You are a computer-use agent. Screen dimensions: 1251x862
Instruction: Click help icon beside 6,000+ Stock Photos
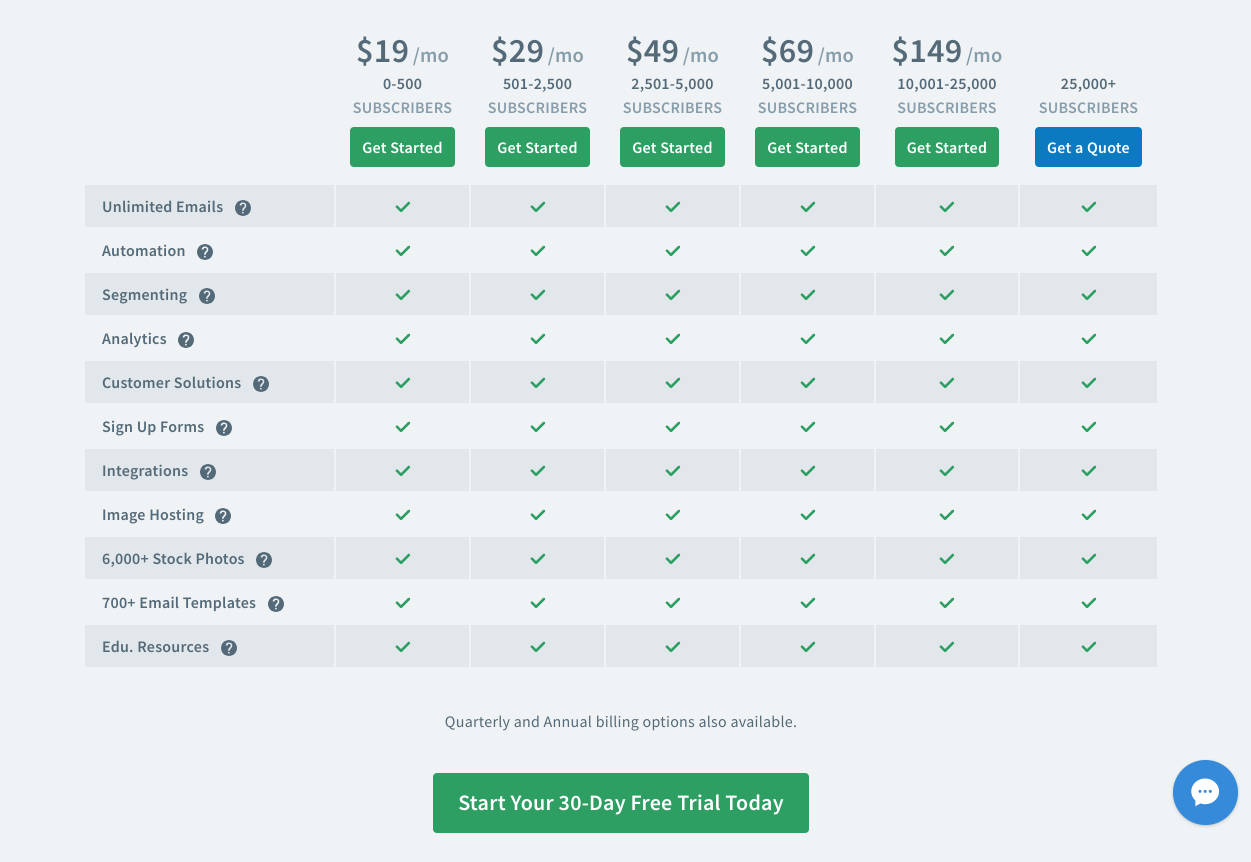point(264,560)
